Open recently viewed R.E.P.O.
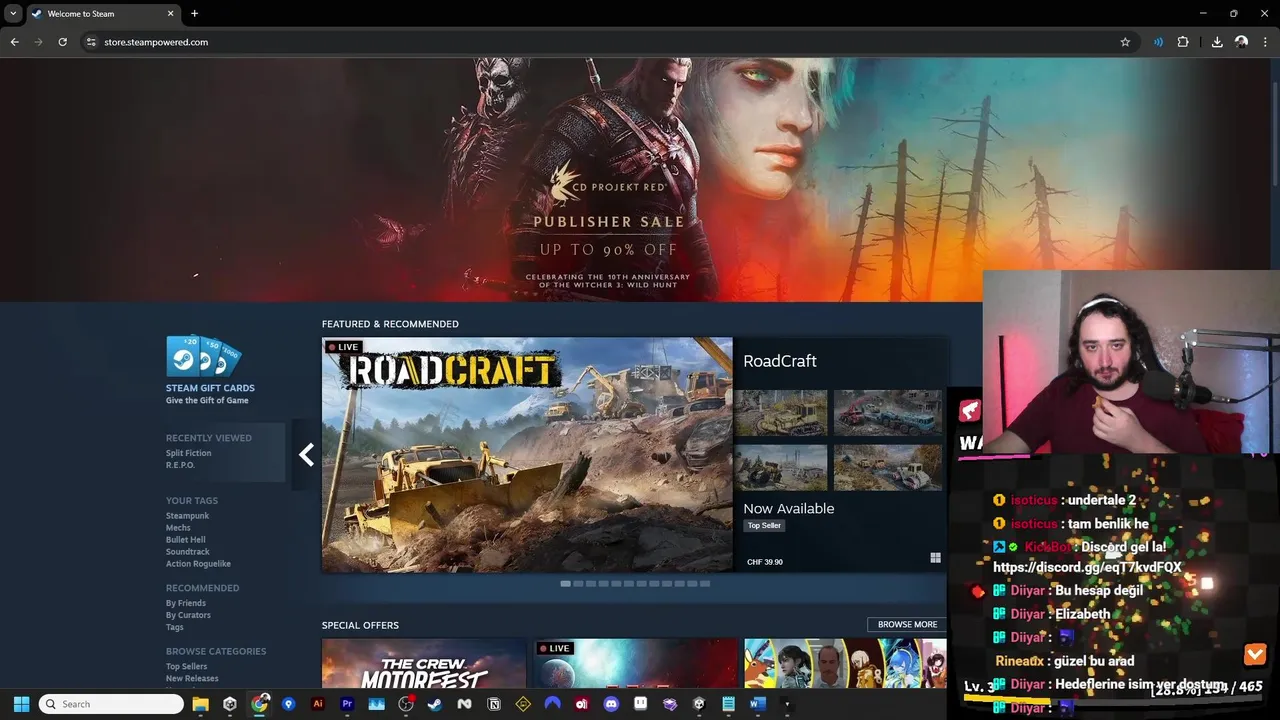Viewport: 1280px width, 720px height. coord(180,465)
